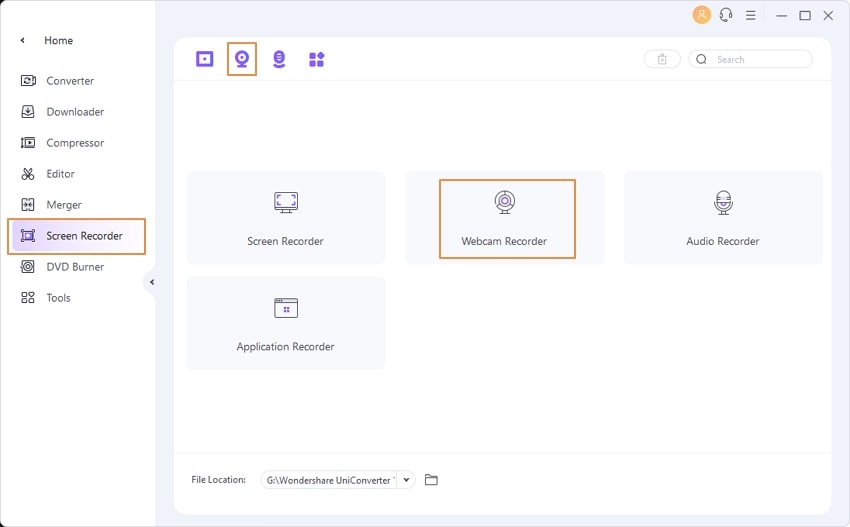This screenshot has width=850, height=527.
Task: Click the monitor icon on Screen Recorder card
Action: point(286,202)
